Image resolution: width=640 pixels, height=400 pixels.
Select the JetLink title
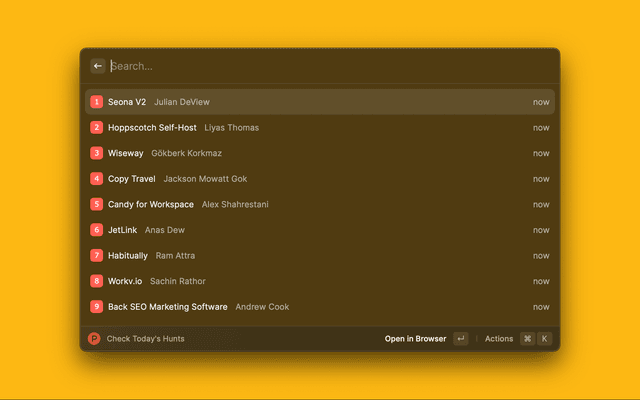(122, 230)
